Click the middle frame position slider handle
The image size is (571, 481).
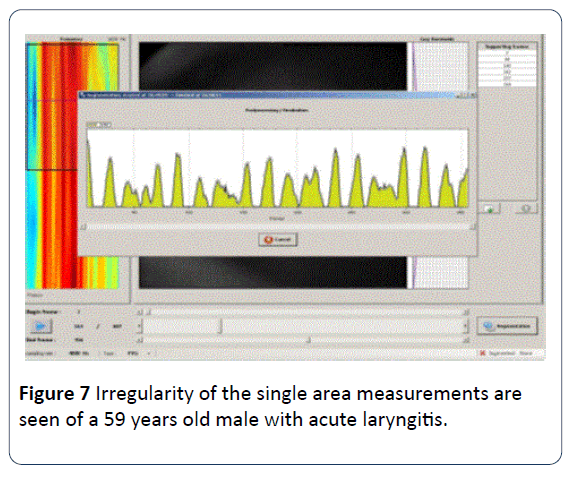(x=220, y=326)
